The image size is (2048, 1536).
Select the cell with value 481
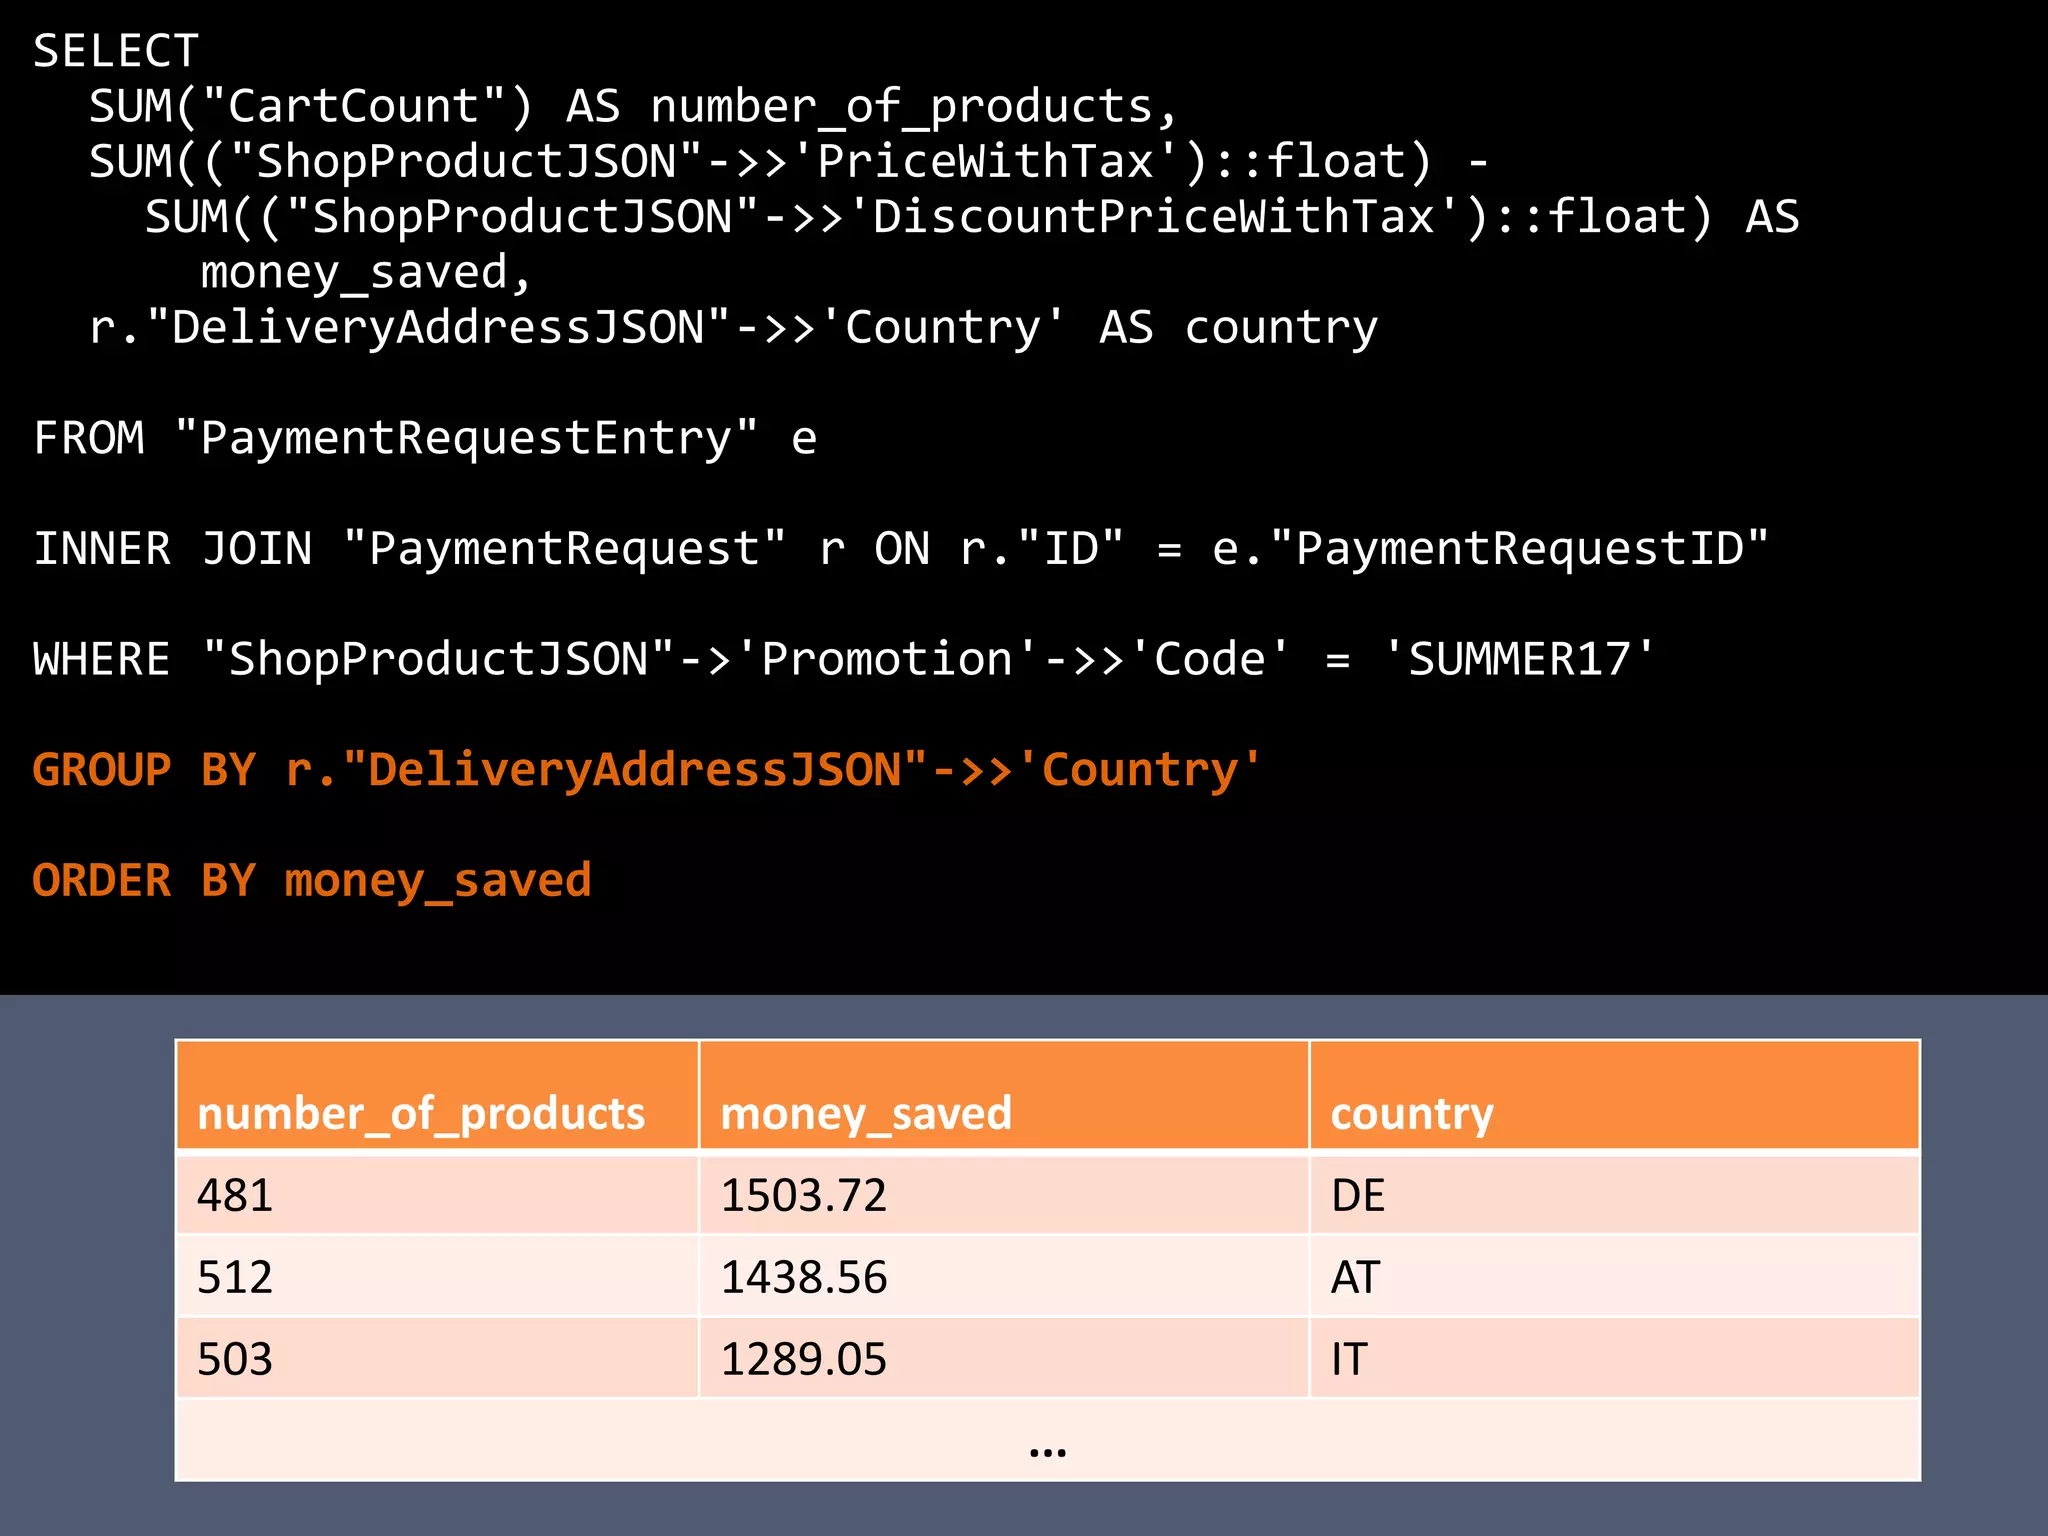[x=437, y=1194]
